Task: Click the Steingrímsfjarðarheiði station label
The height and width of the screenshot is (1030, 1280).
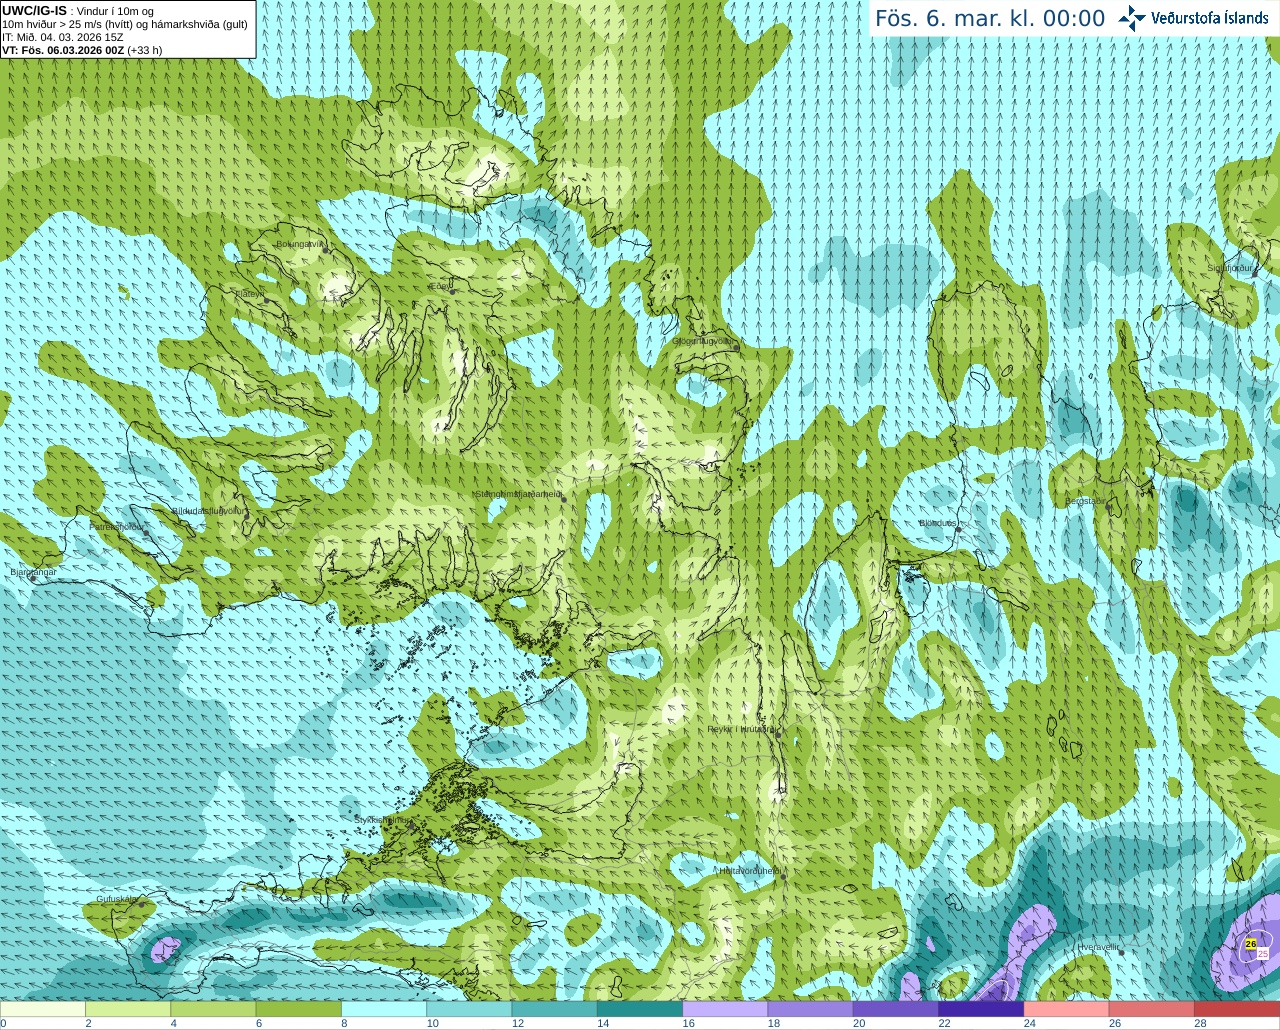Action: point(517,494)
